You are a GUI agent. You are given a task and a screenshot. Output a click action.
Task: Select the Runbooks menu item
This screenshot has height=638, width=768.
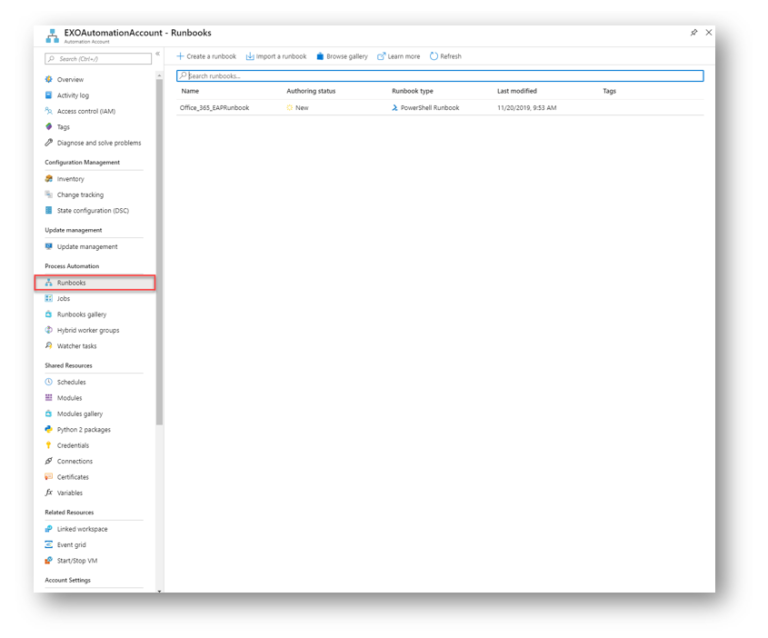click(95, 283)
